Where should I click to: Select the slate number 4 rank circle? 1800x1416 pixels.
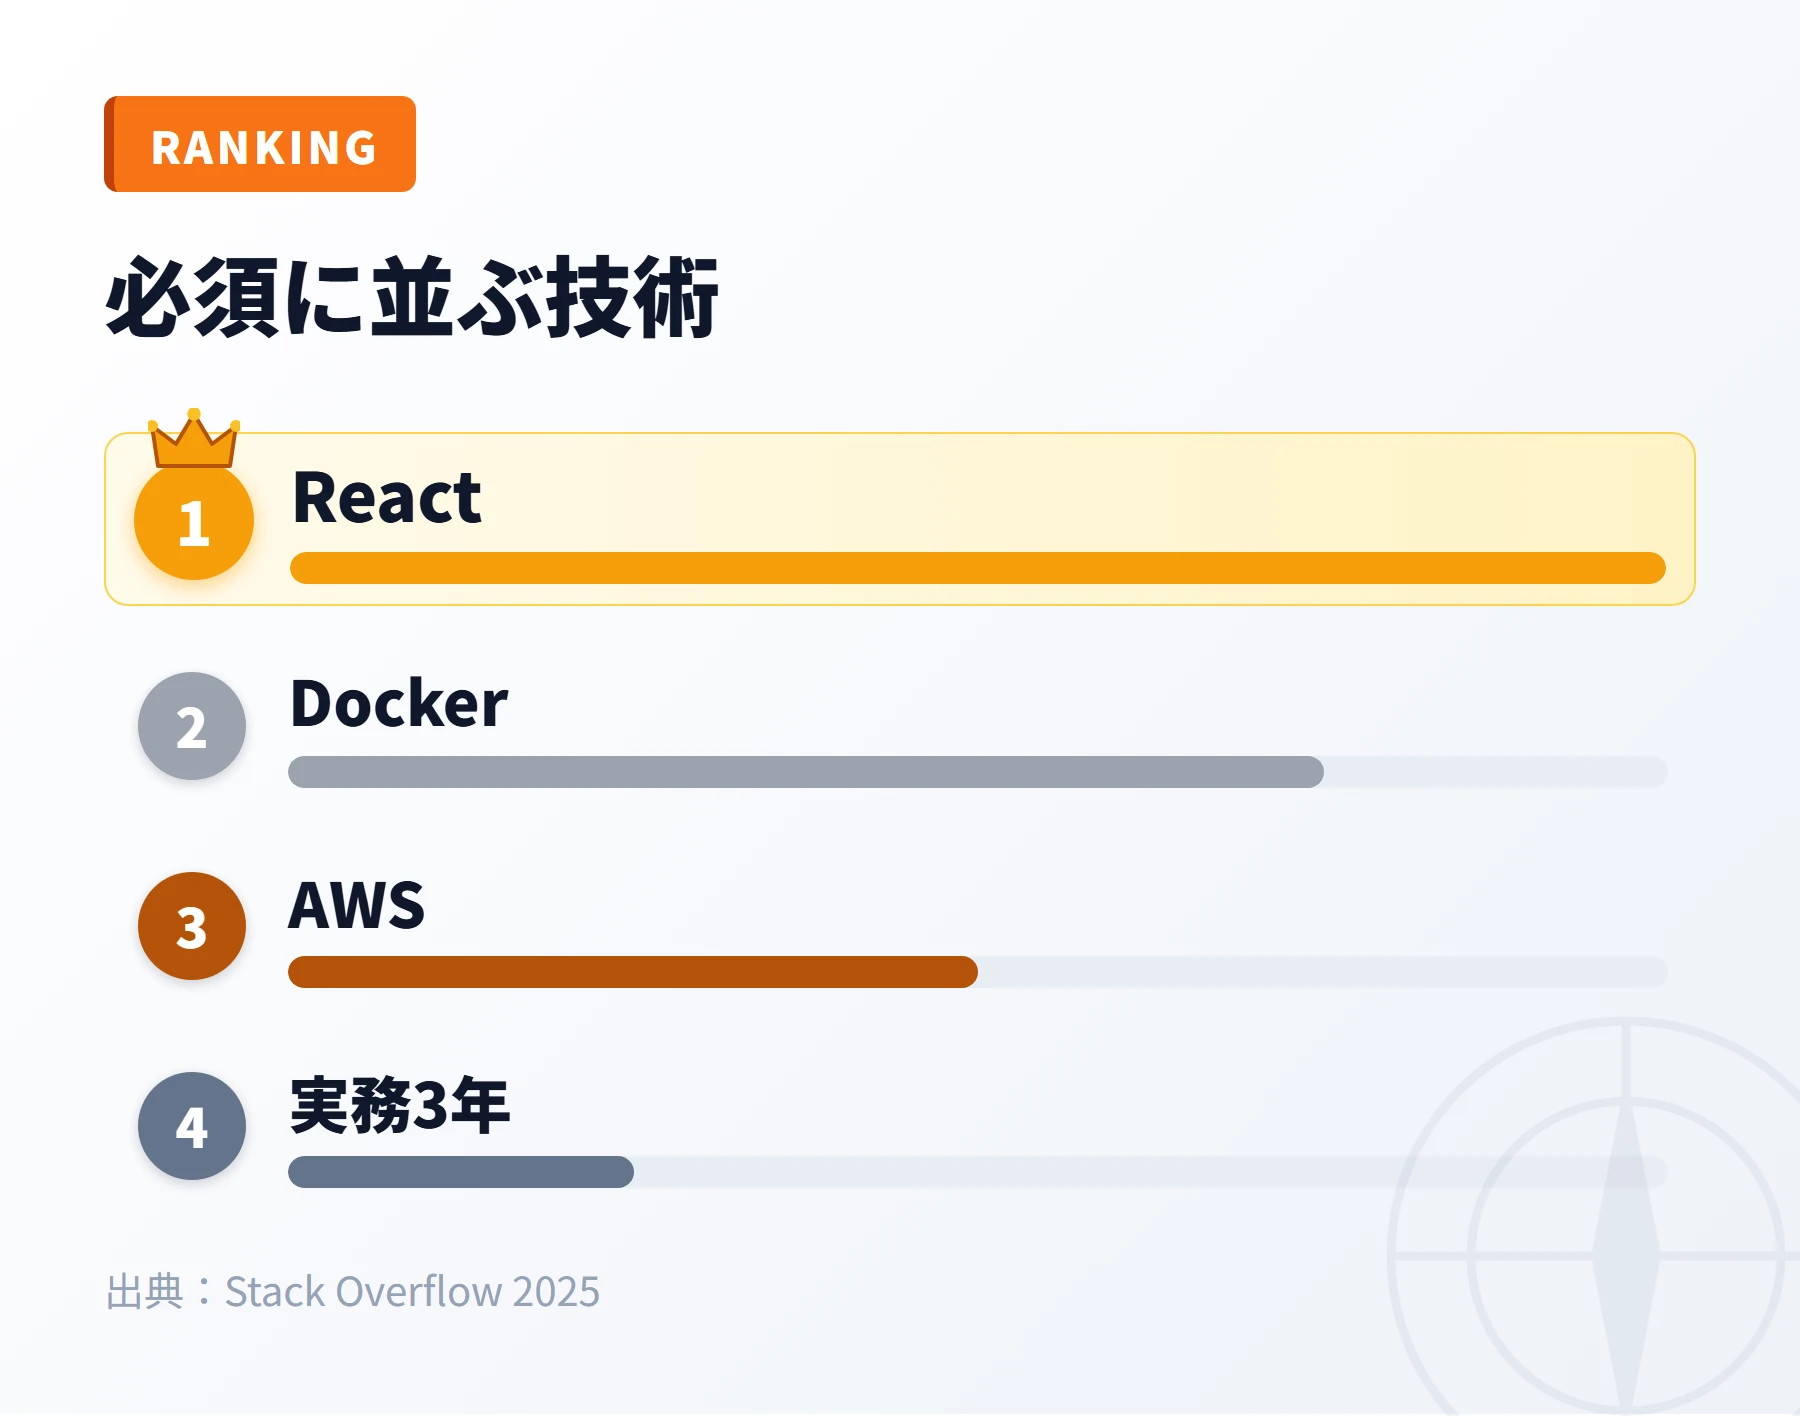192,1126
